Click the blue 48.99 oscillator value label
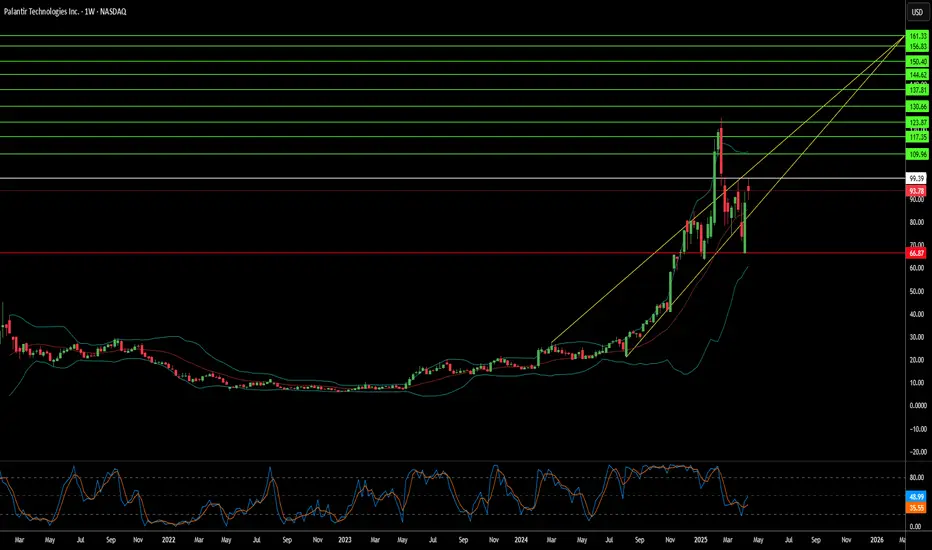The width and height of the screenshot is (932, 550). (x=916, y=496)
